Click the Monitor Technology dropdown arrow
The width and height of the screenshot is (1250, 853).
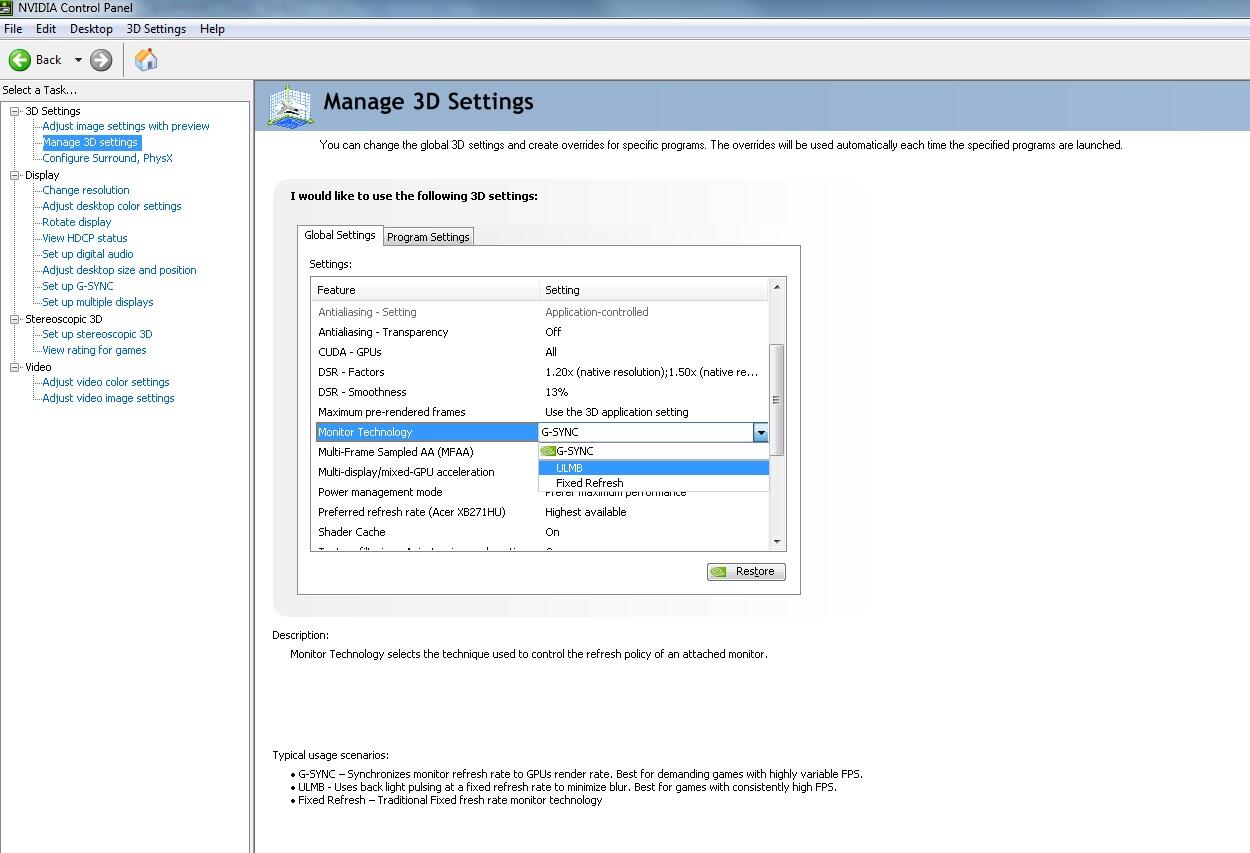[761, 432]
